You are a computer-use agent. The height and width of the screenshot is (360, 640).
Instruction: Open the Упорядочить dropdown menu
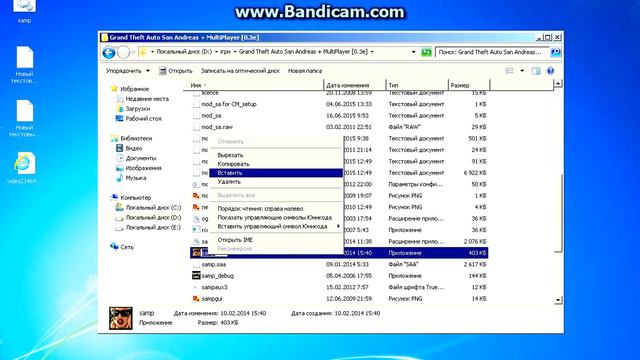(128, 71)
